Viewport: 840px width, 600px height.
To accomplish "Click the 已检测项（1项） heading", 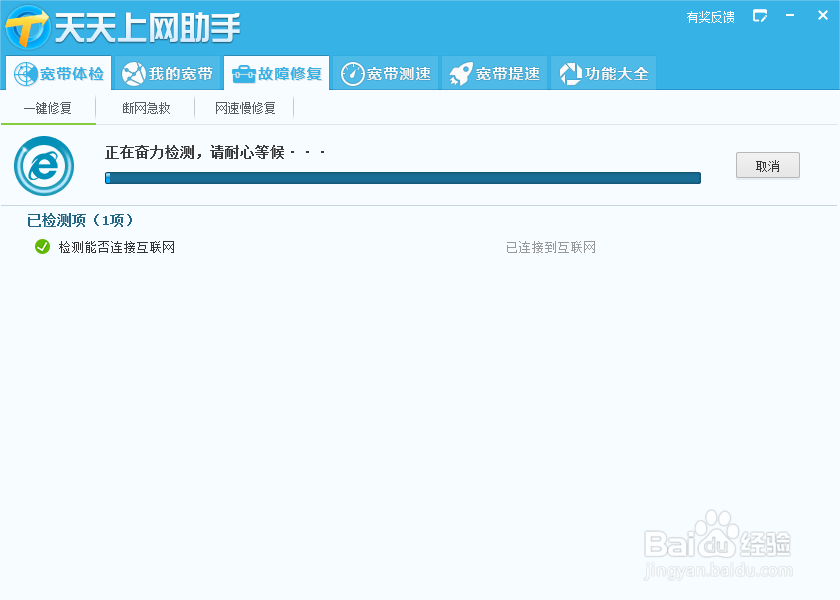I will click(80, 220).
